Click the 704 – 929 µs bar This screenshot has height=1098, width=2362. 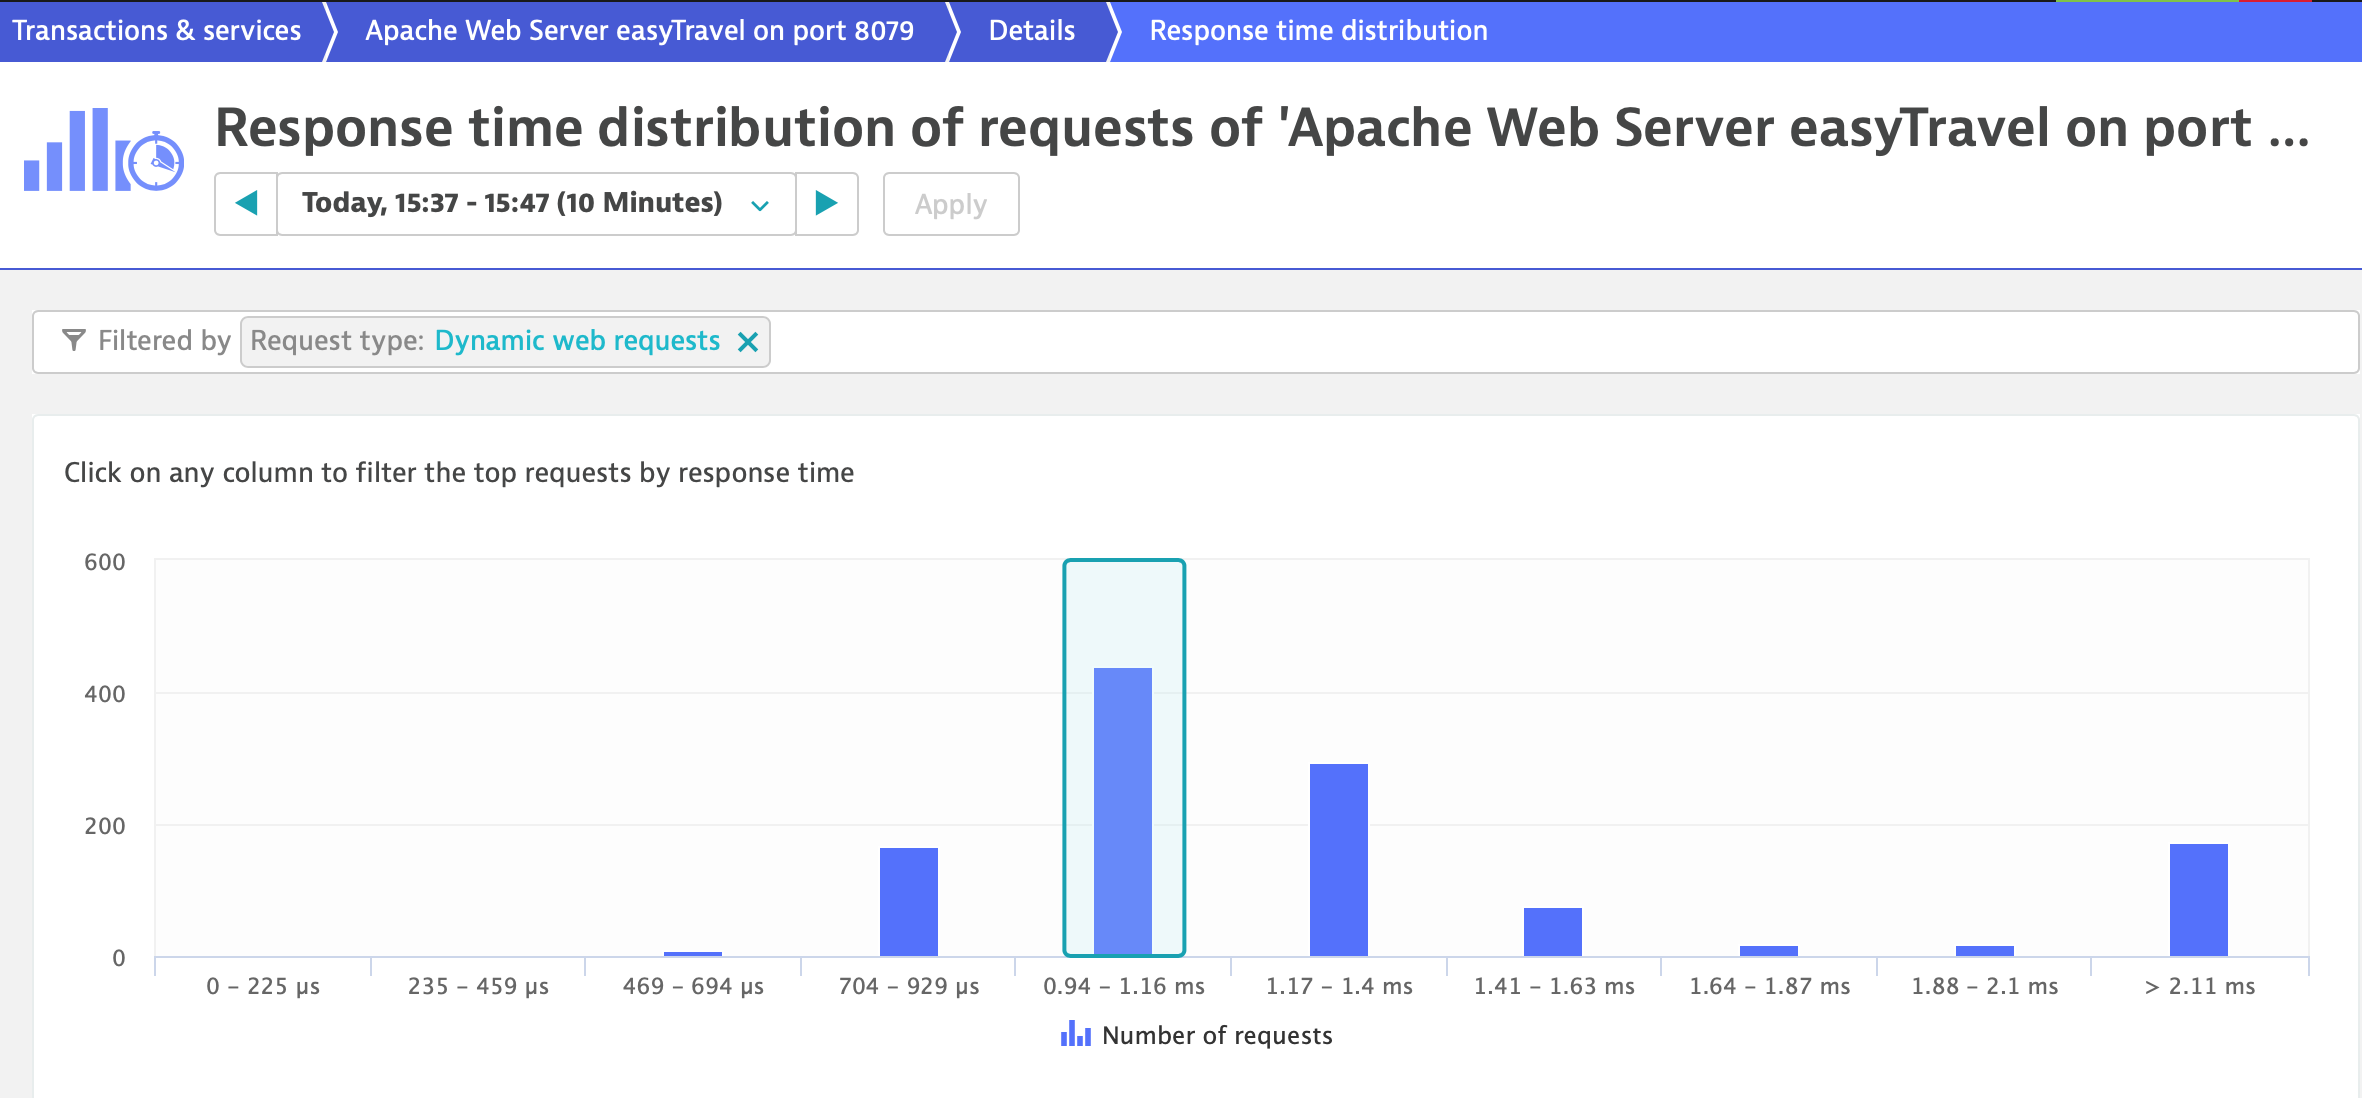point(908,902)
